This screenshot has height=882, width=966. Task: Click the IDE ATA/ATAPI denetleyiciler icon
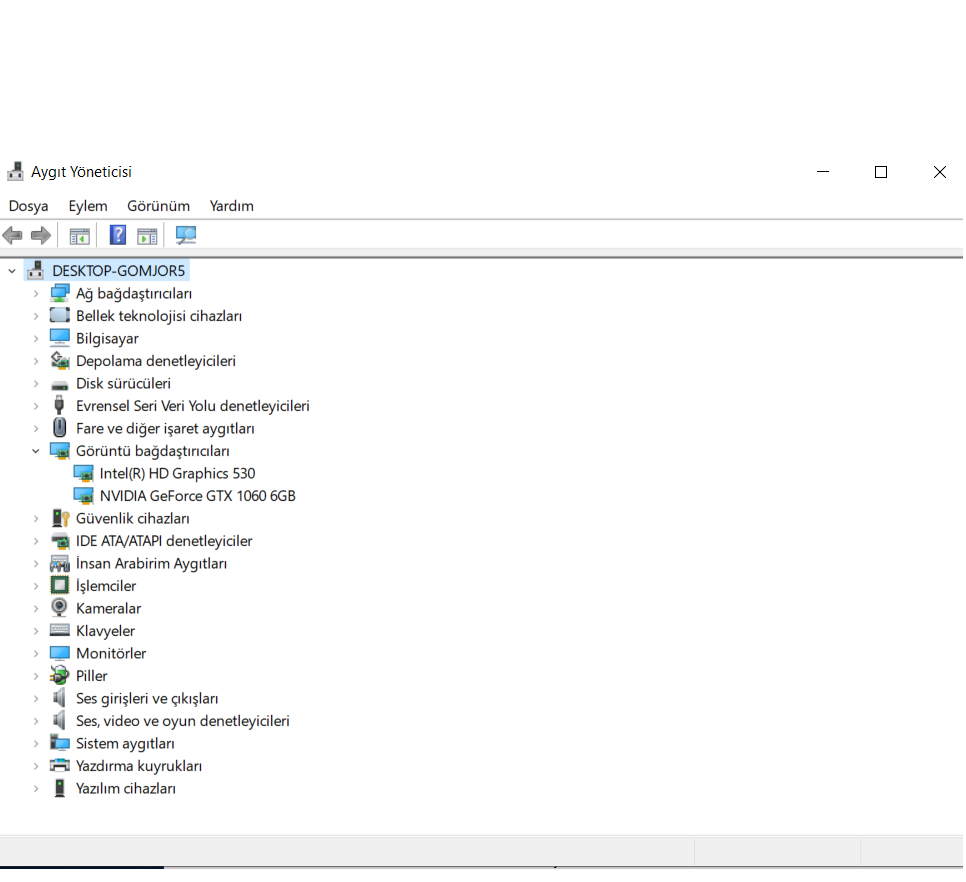coord(60,541)
